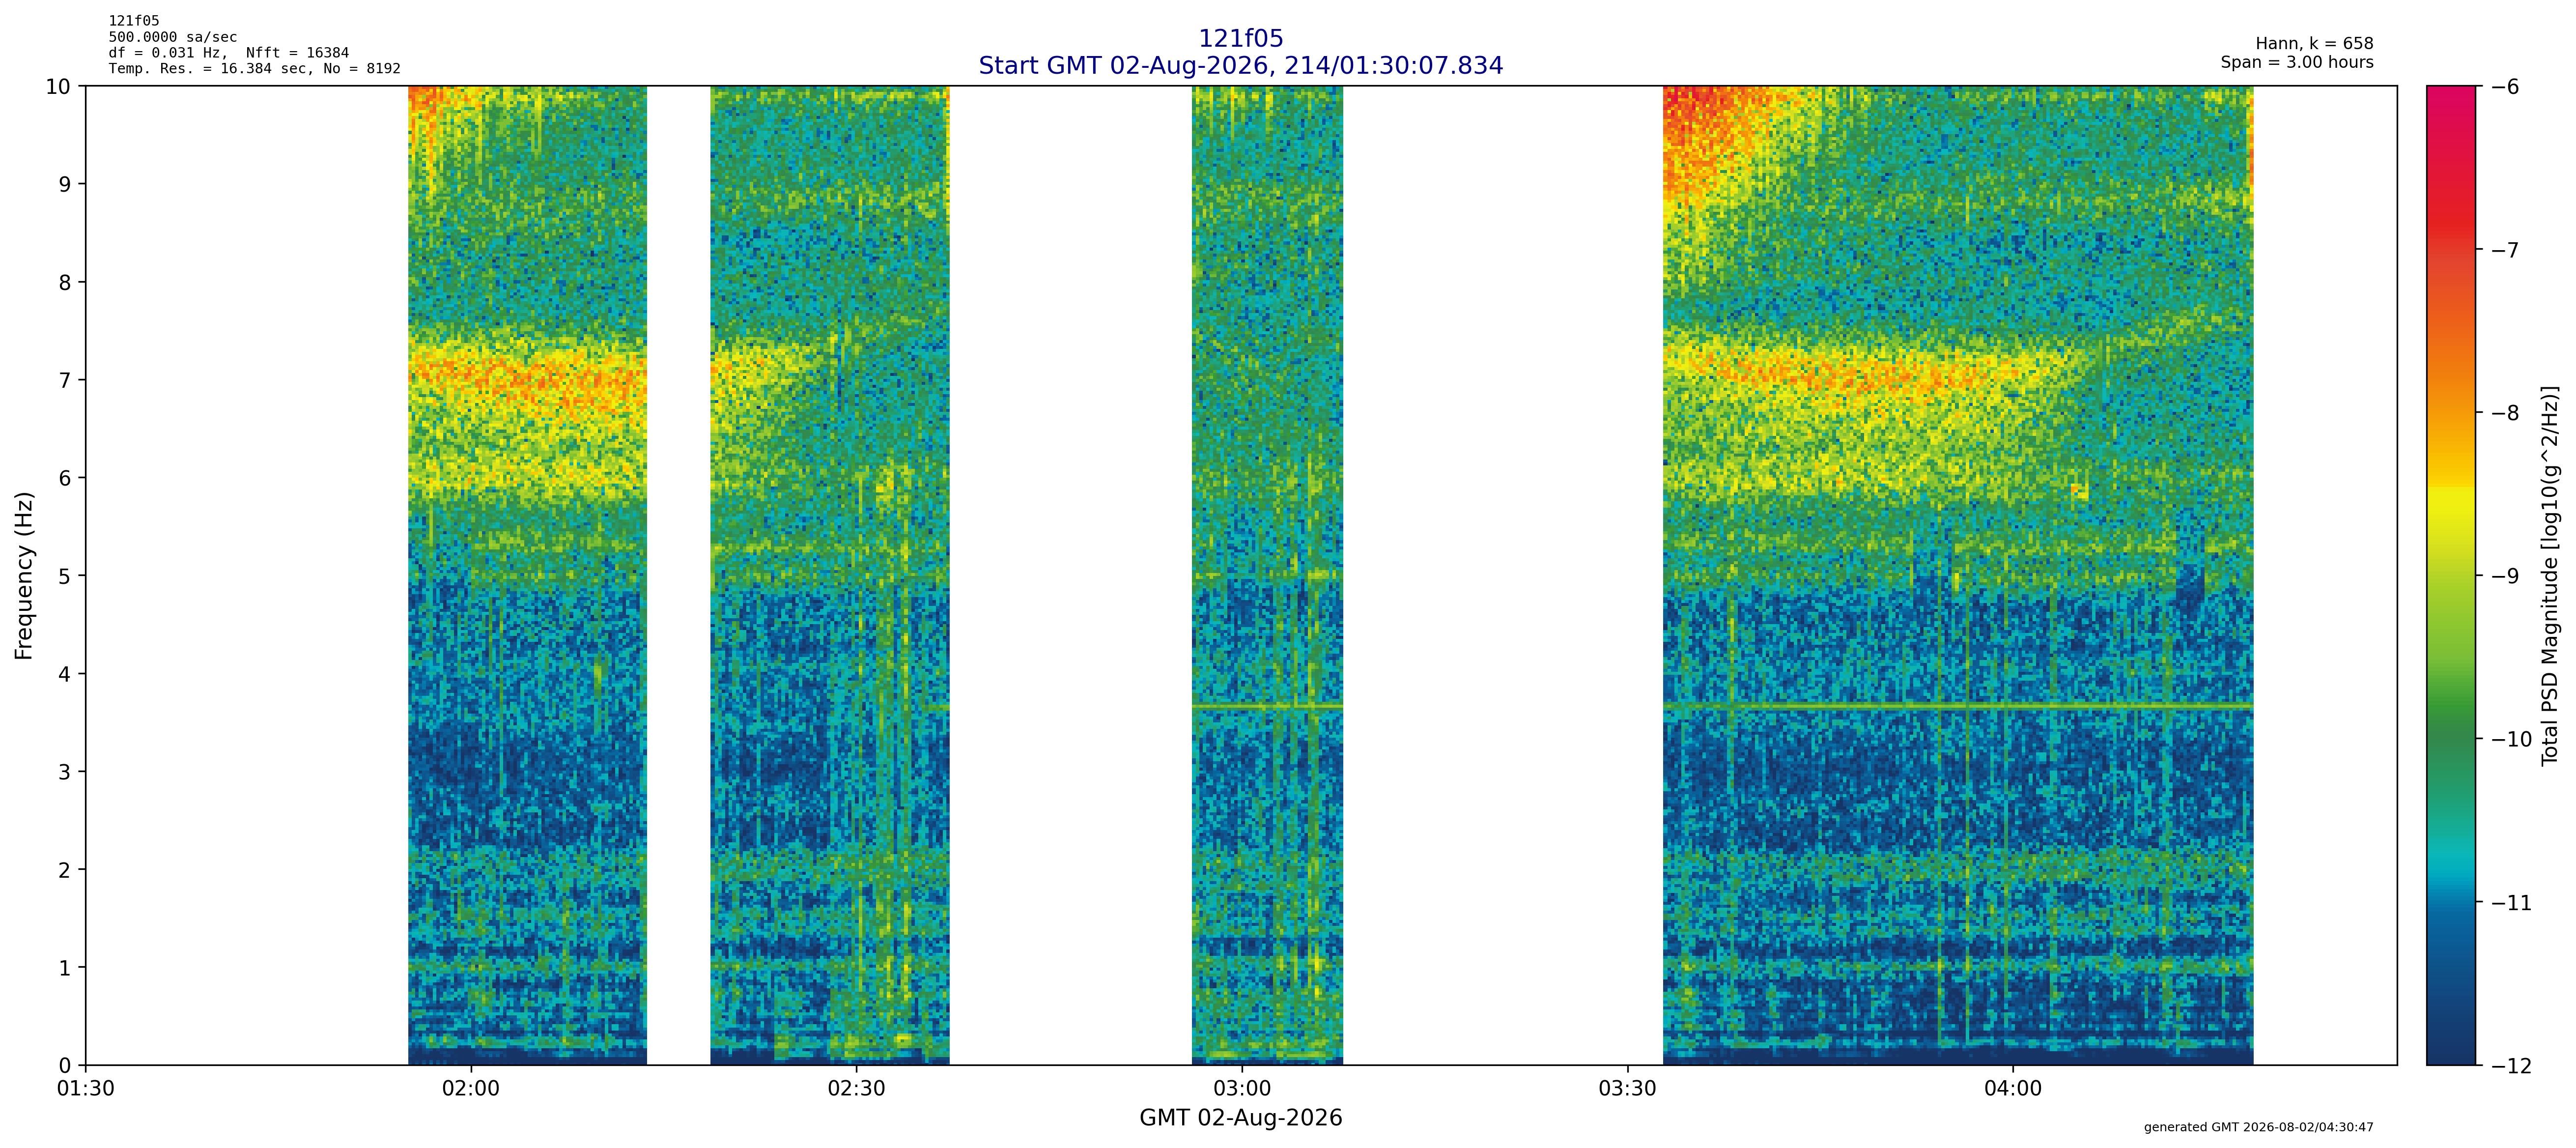Image resolution: width=2576 pixels, height=1148 pixels.
Task: Select the "04:00" time axis tick label
Action: tap(2012, 1088)
